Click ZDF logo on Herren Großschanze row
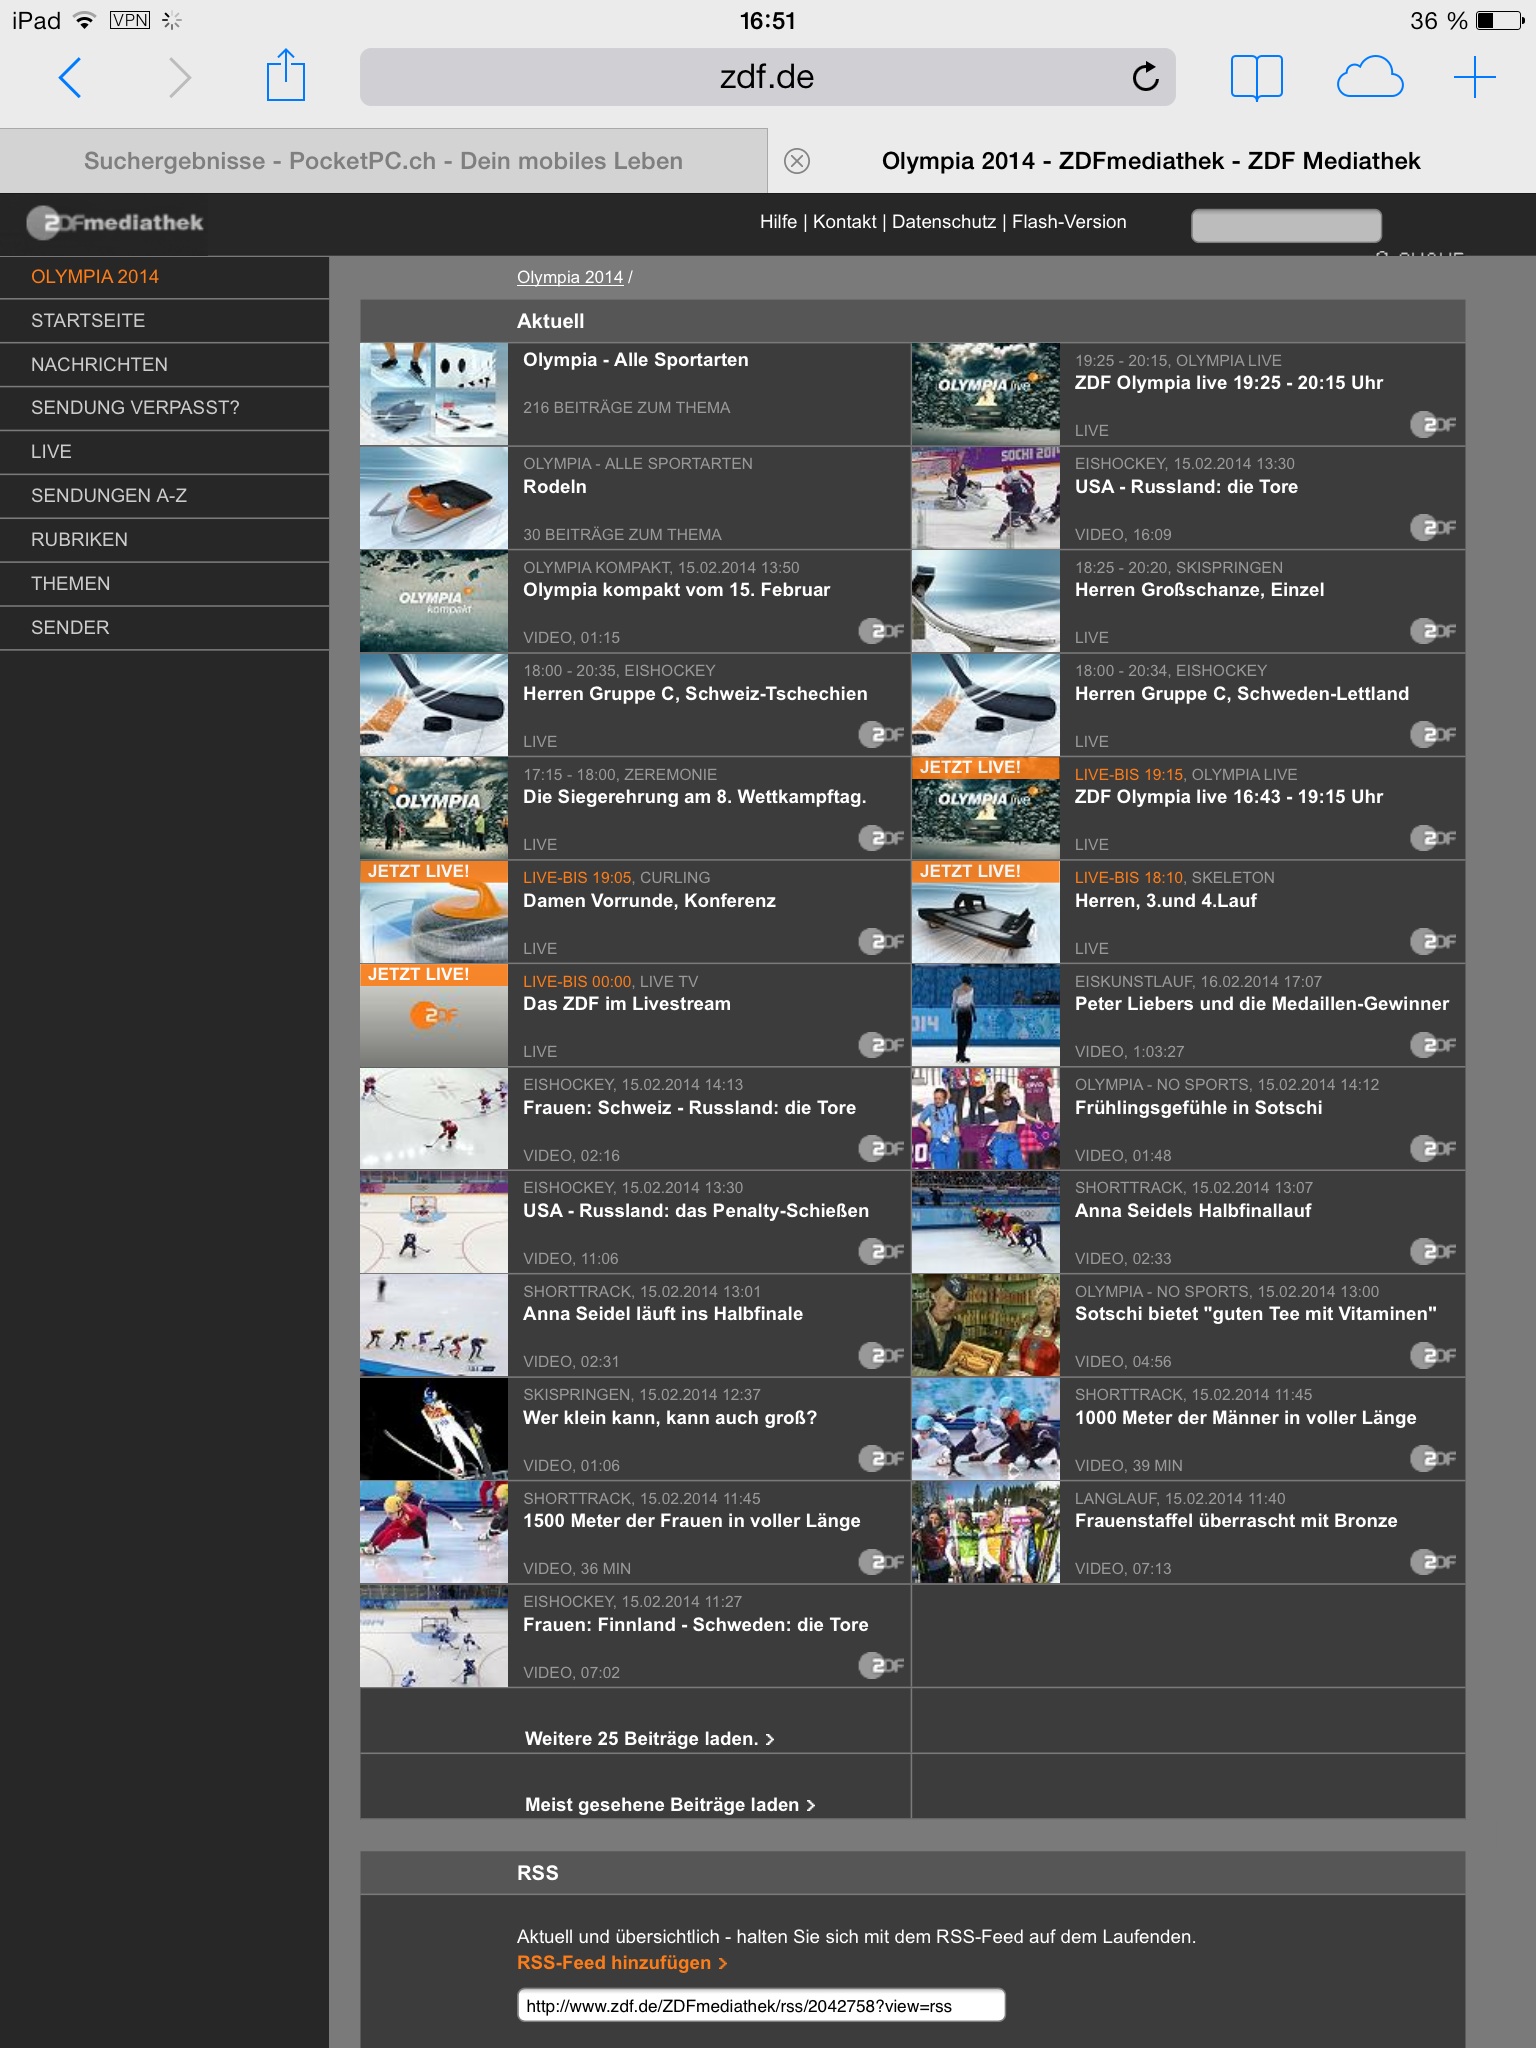The height and width of the screenshot is (2048, 1536). click(1434, 631)
